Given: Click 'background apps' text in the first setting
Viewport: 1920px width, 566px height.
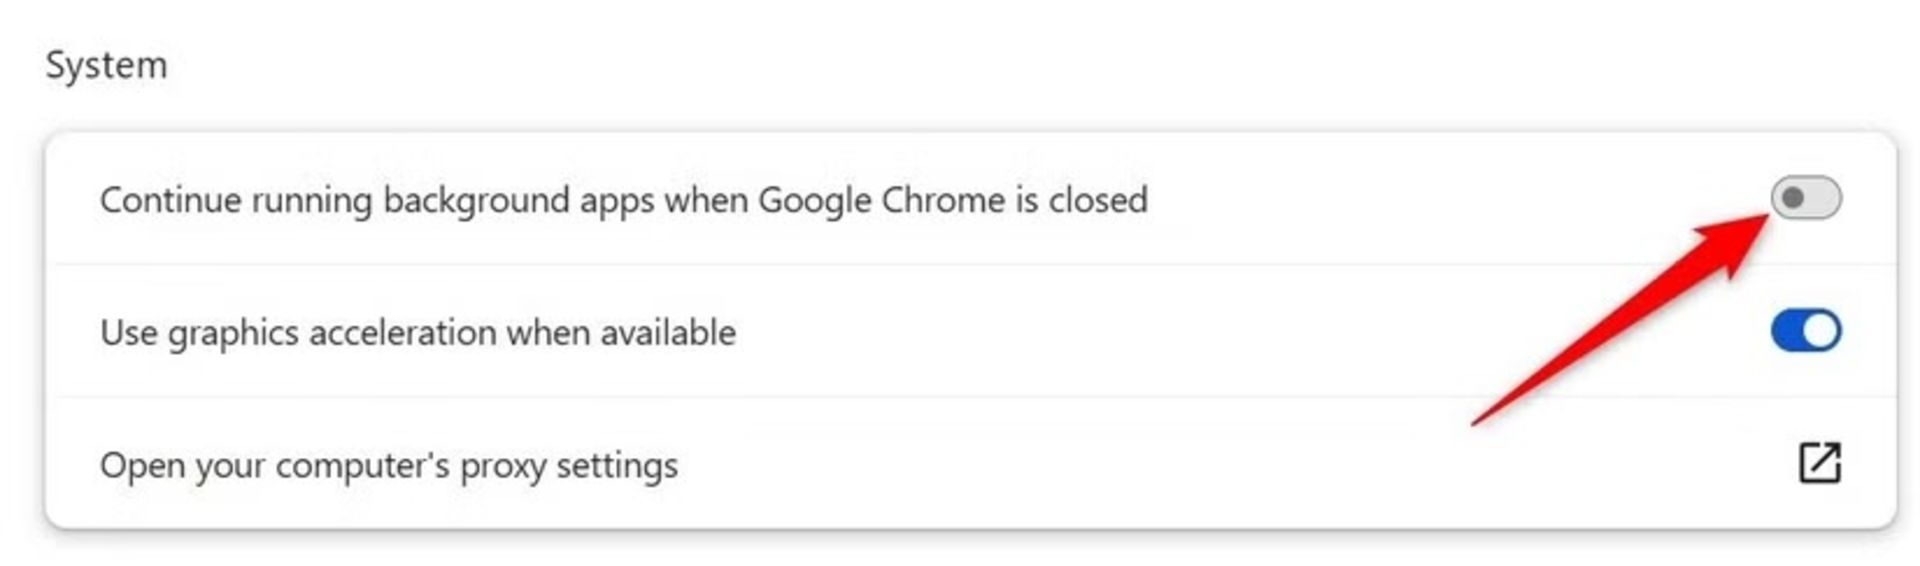Looking at the screenshot, I should click(x=518, y=200).
